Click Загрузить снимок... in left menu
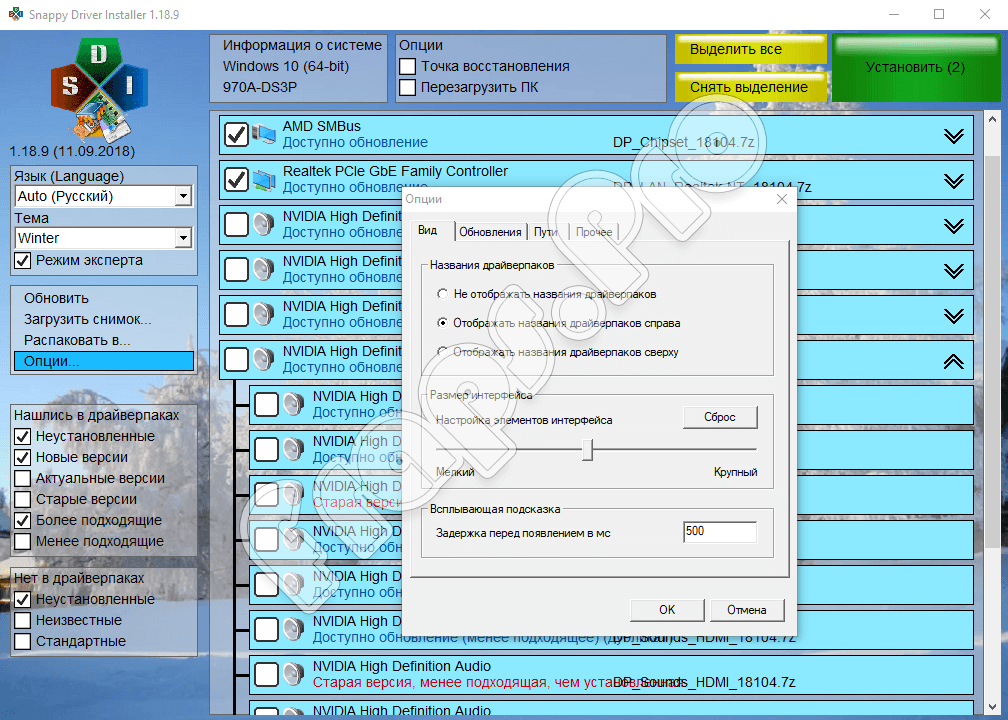 [x=88, y=319]
